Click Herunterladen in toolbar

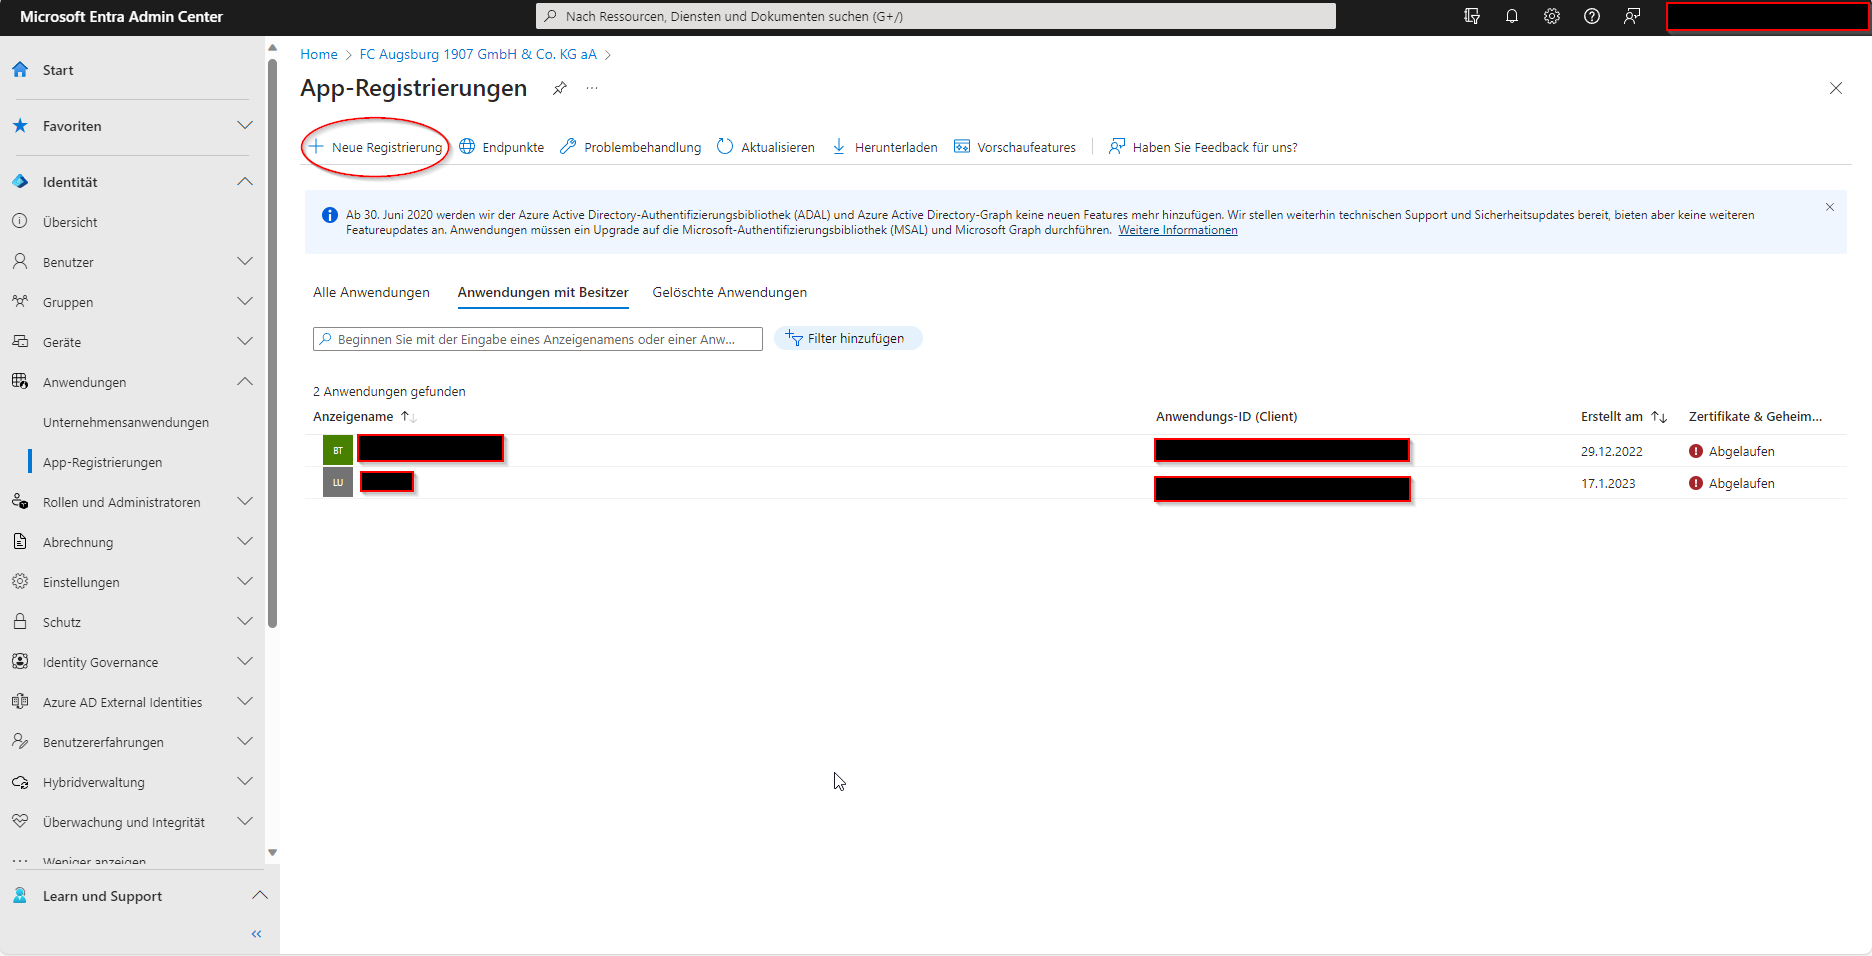click(885, 147)
